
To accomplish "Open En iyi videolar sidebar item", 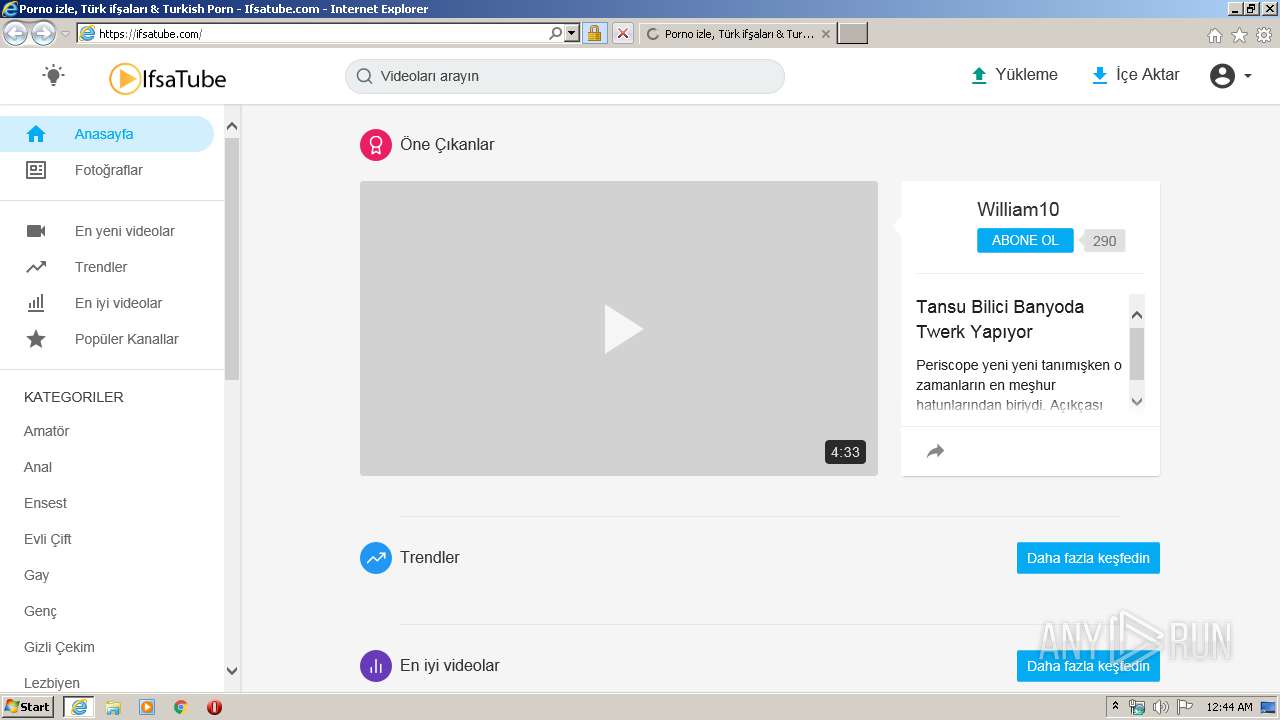I will click(x=118, y=303).
